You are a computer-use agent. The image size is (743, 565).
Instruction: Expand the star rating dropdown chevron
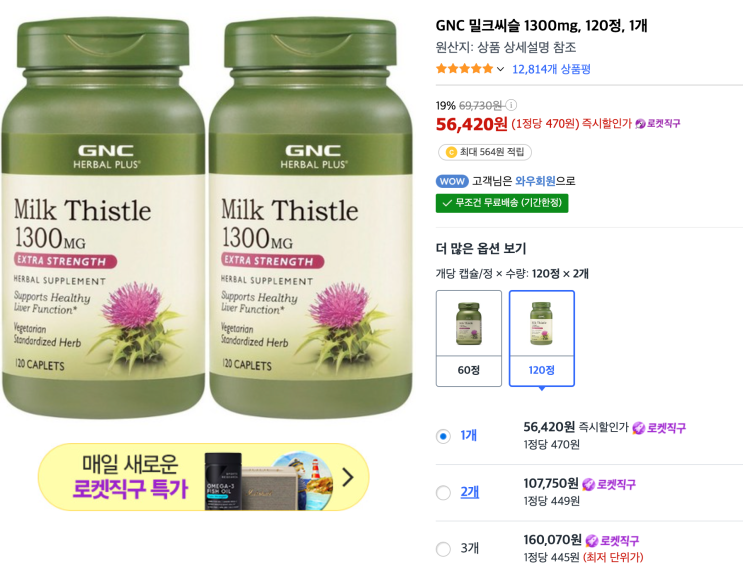tap(500, 69)
